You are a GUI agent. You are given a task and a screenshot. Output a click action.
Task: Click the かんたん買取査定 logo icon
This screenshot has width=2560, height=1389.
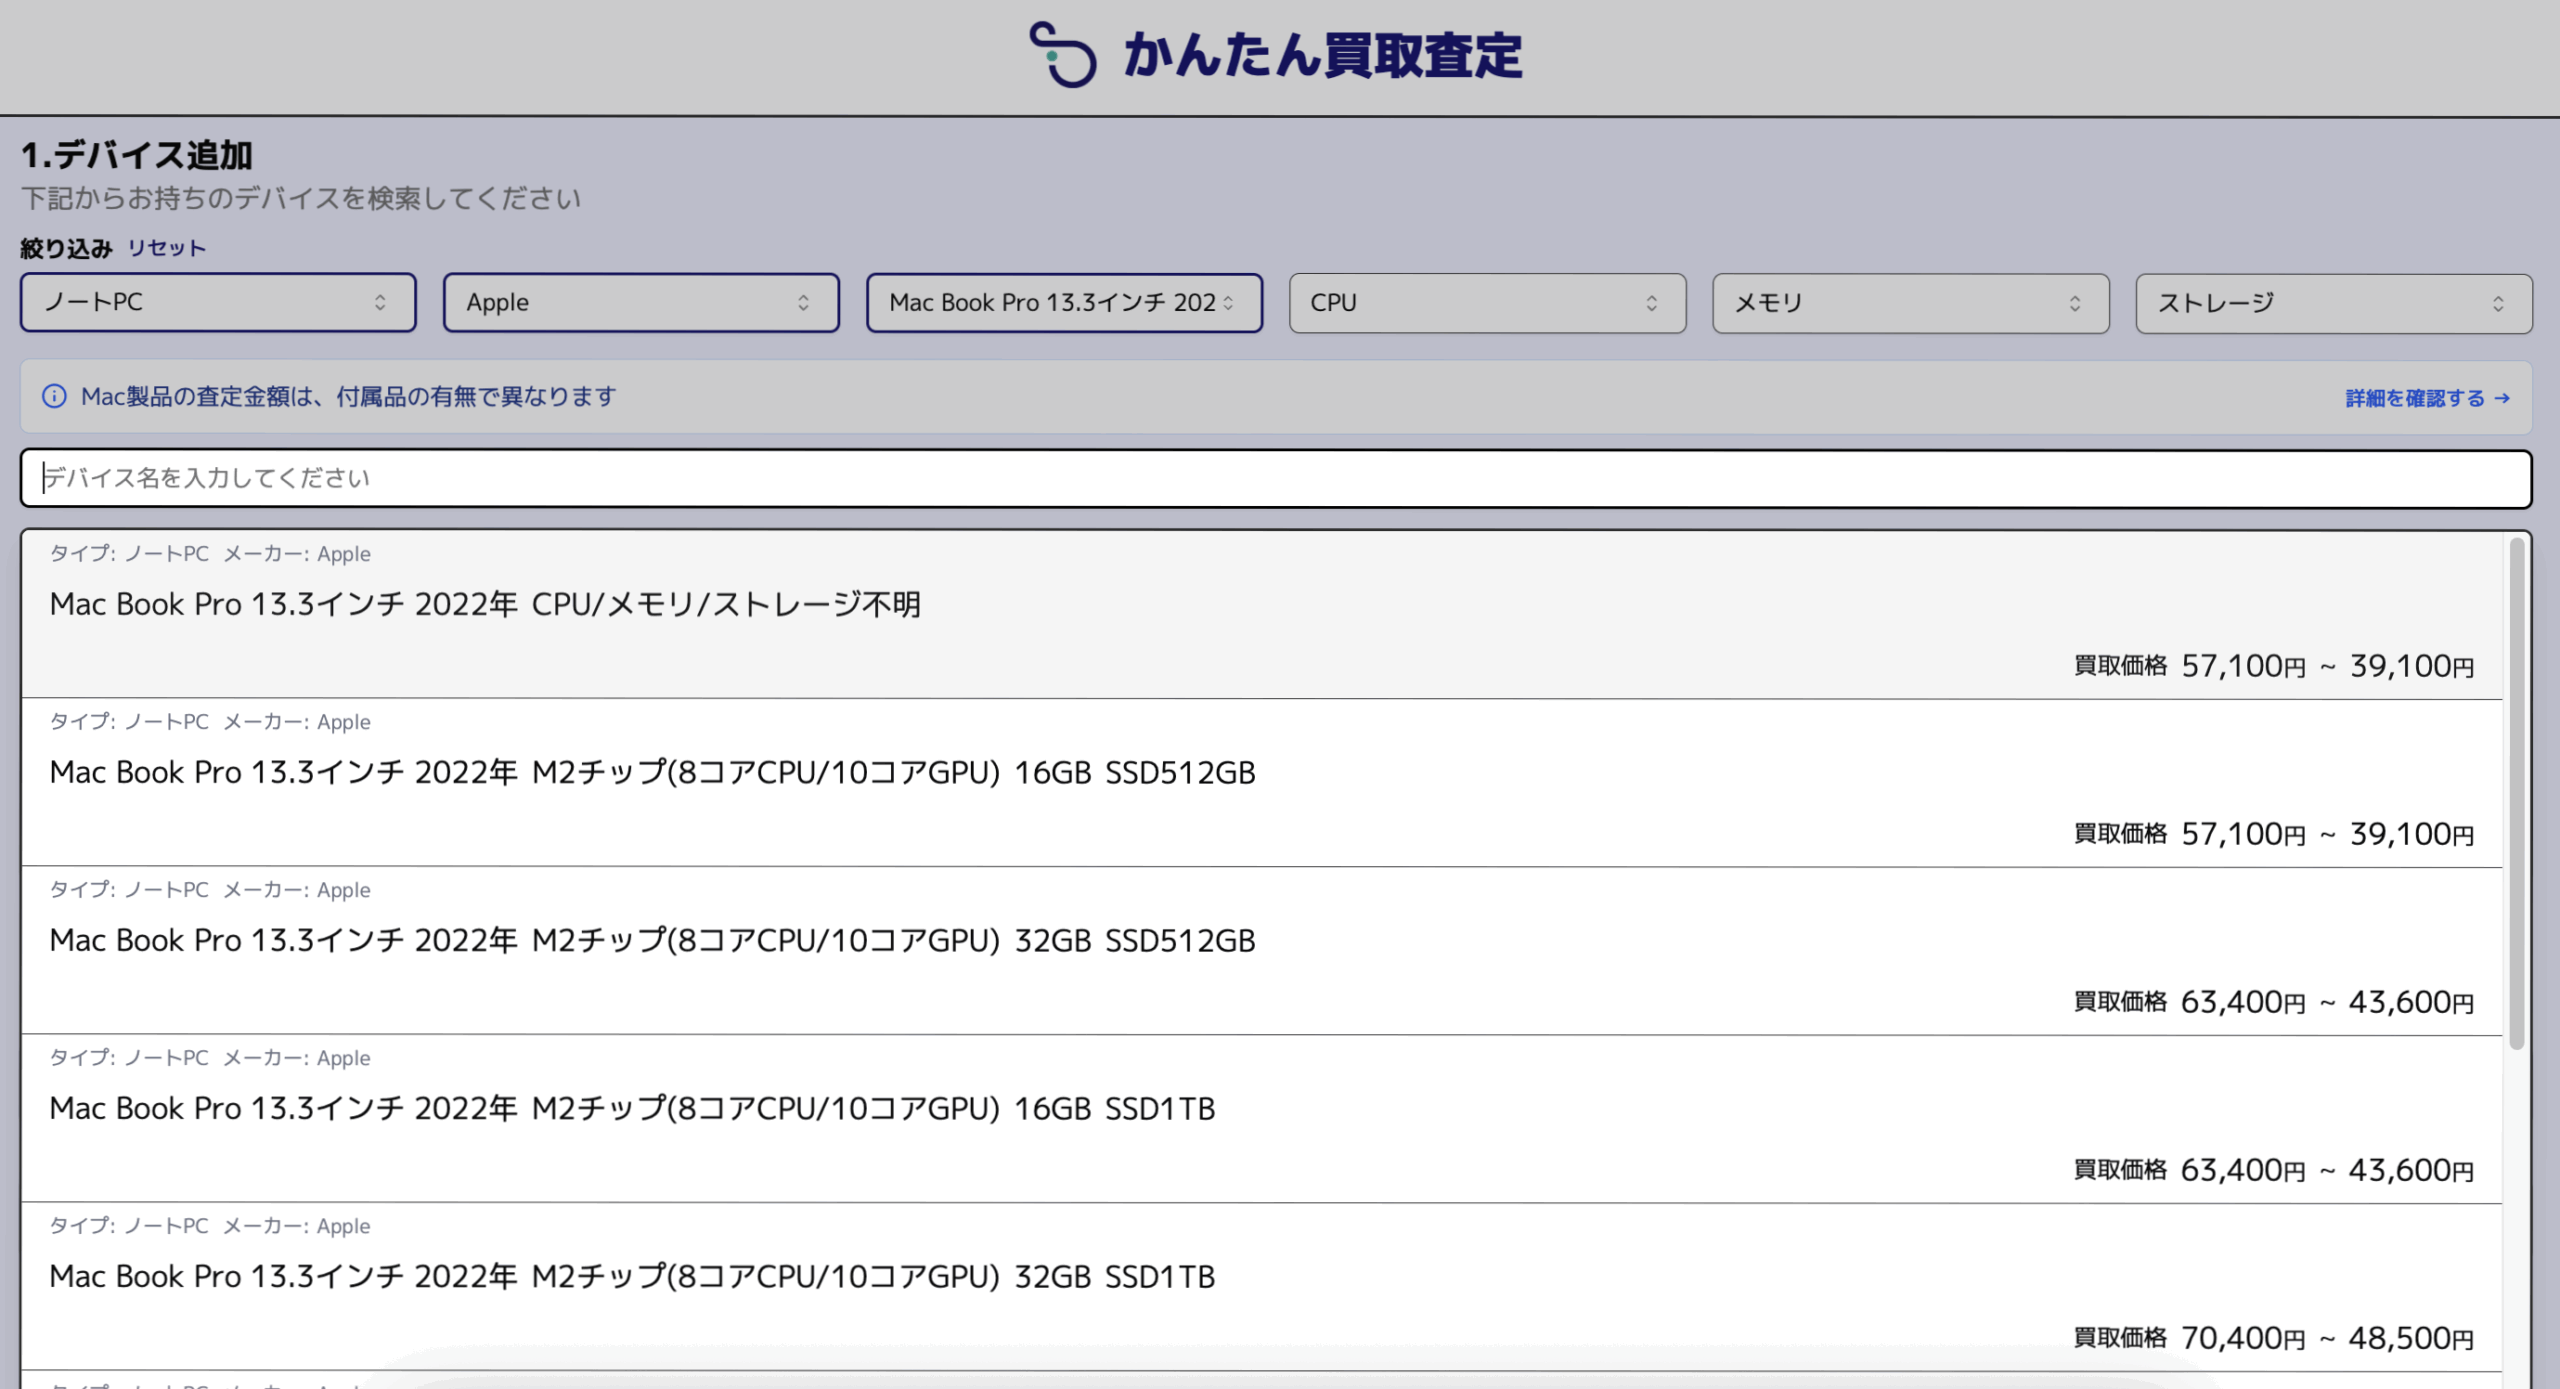[x=1063, y=55]
